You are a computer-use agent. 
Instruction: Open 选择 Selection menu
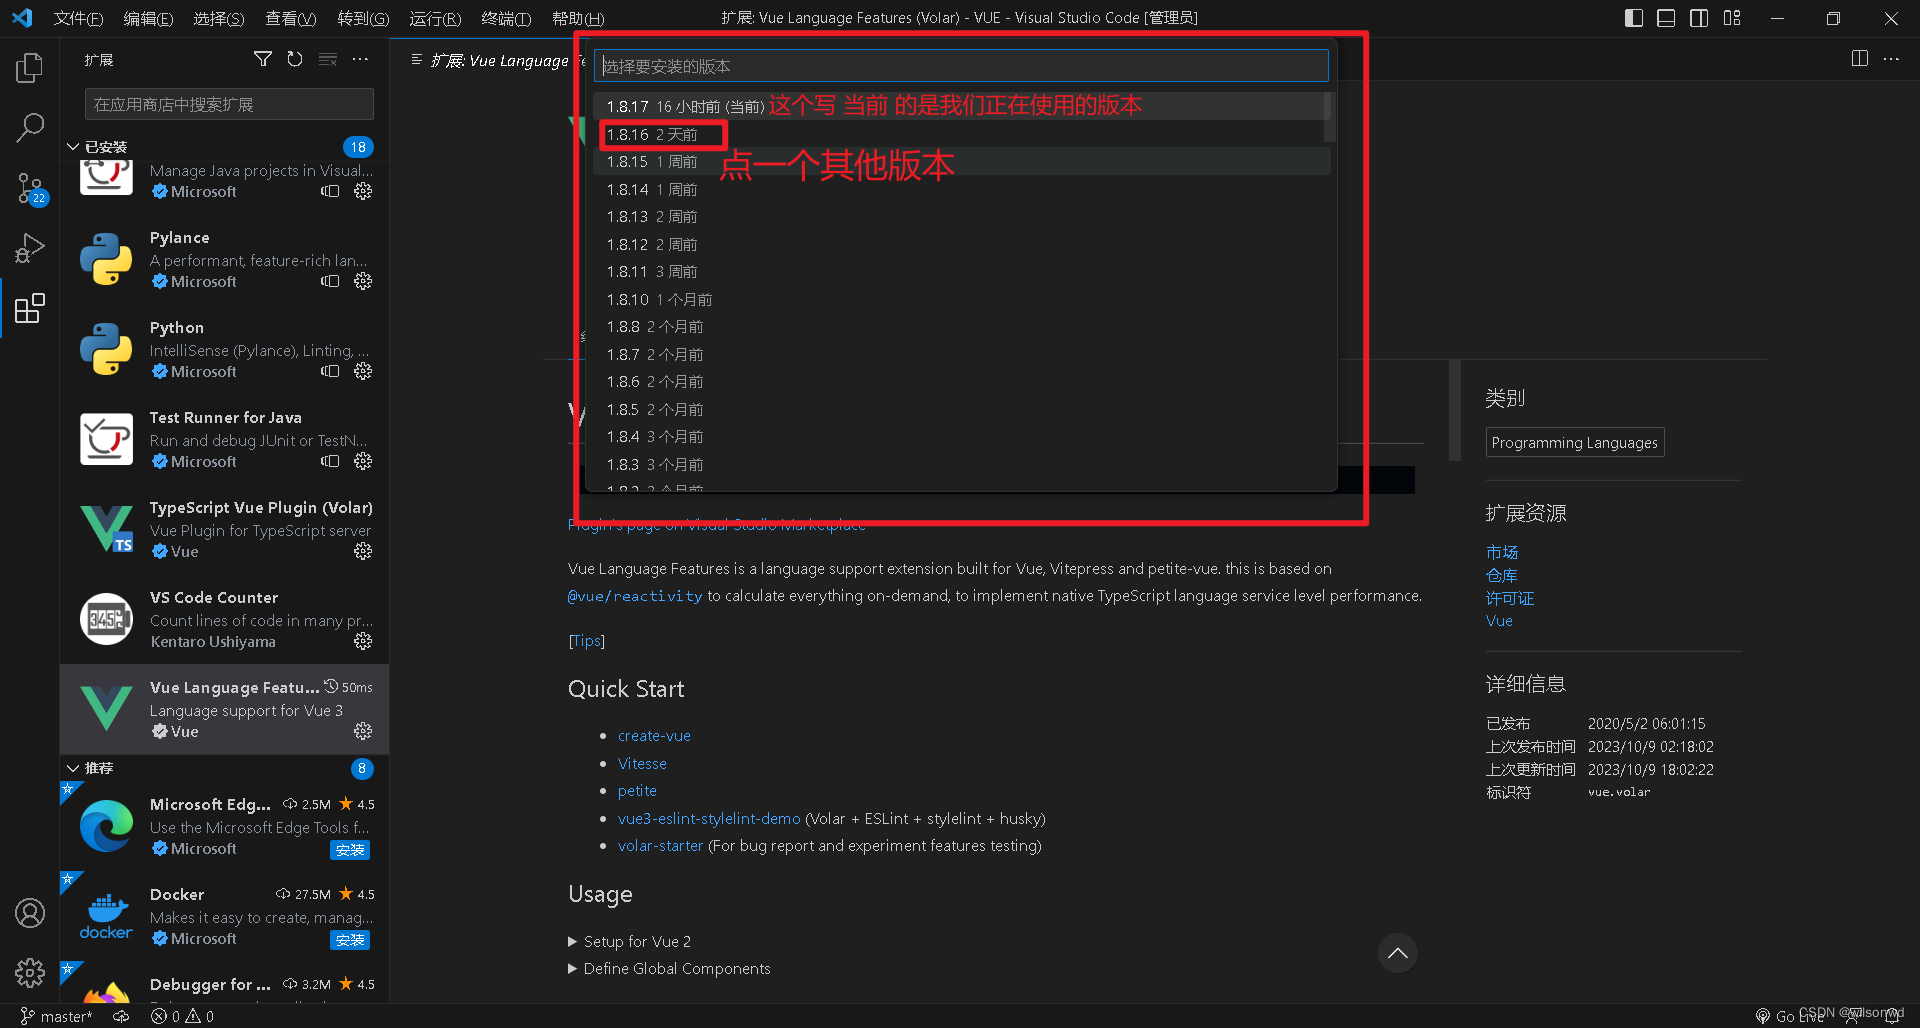coord(218,18)
